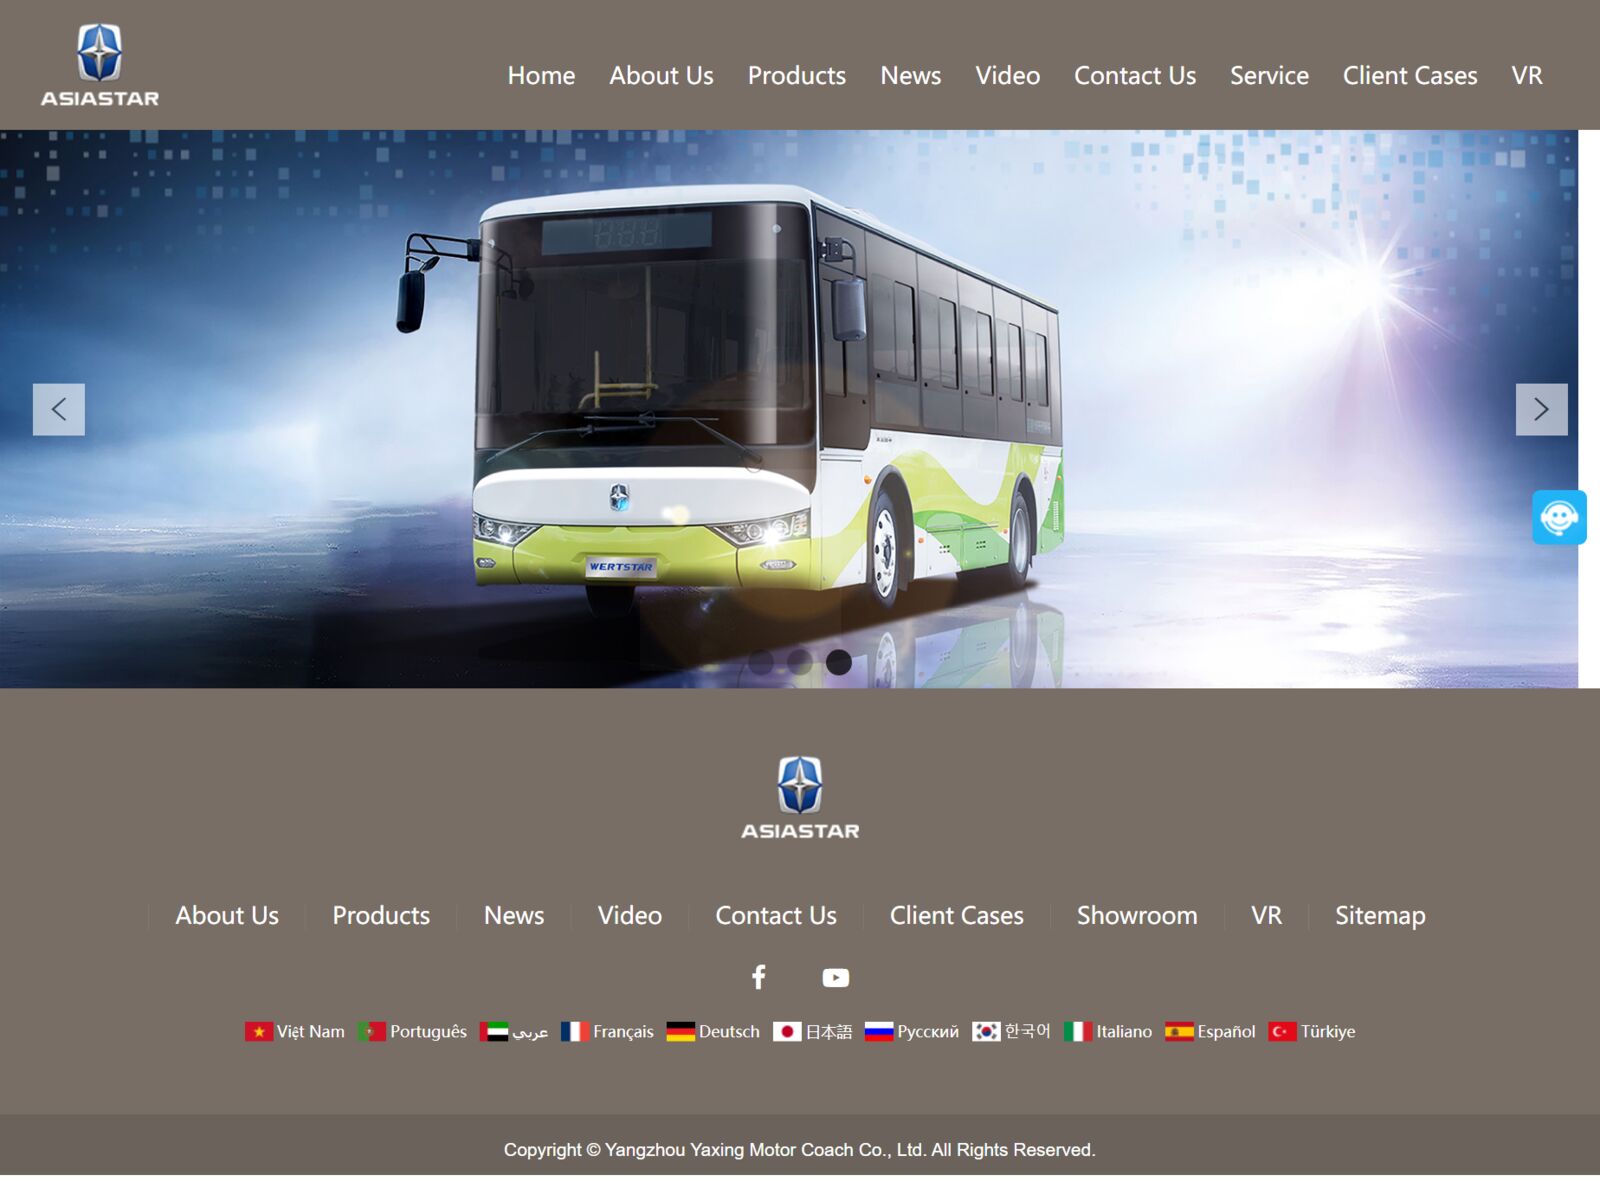Open Contact Us in top menu
Image resolution: width=1600 pixels, height=1201 pixels.
(x=1135, y=75)
